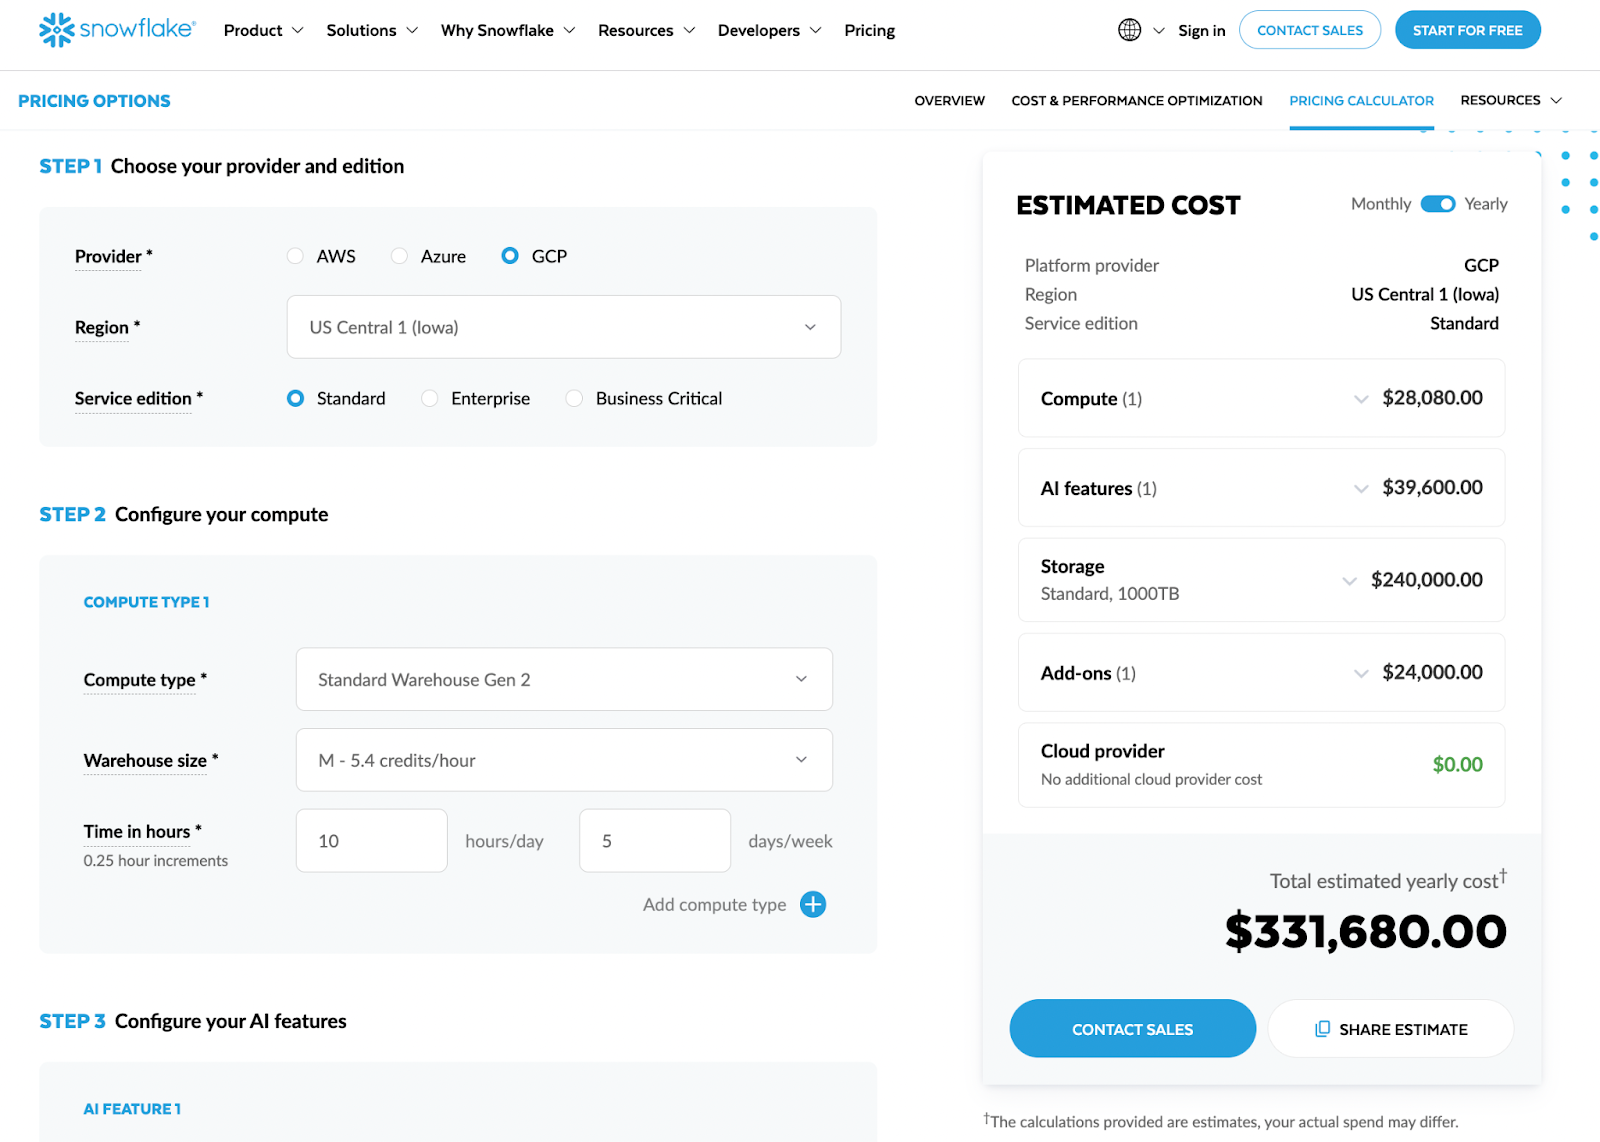This screenshot has width=1600, height=1142.
Task: Select GCP provider radio button
Action: tap(510, 256)
